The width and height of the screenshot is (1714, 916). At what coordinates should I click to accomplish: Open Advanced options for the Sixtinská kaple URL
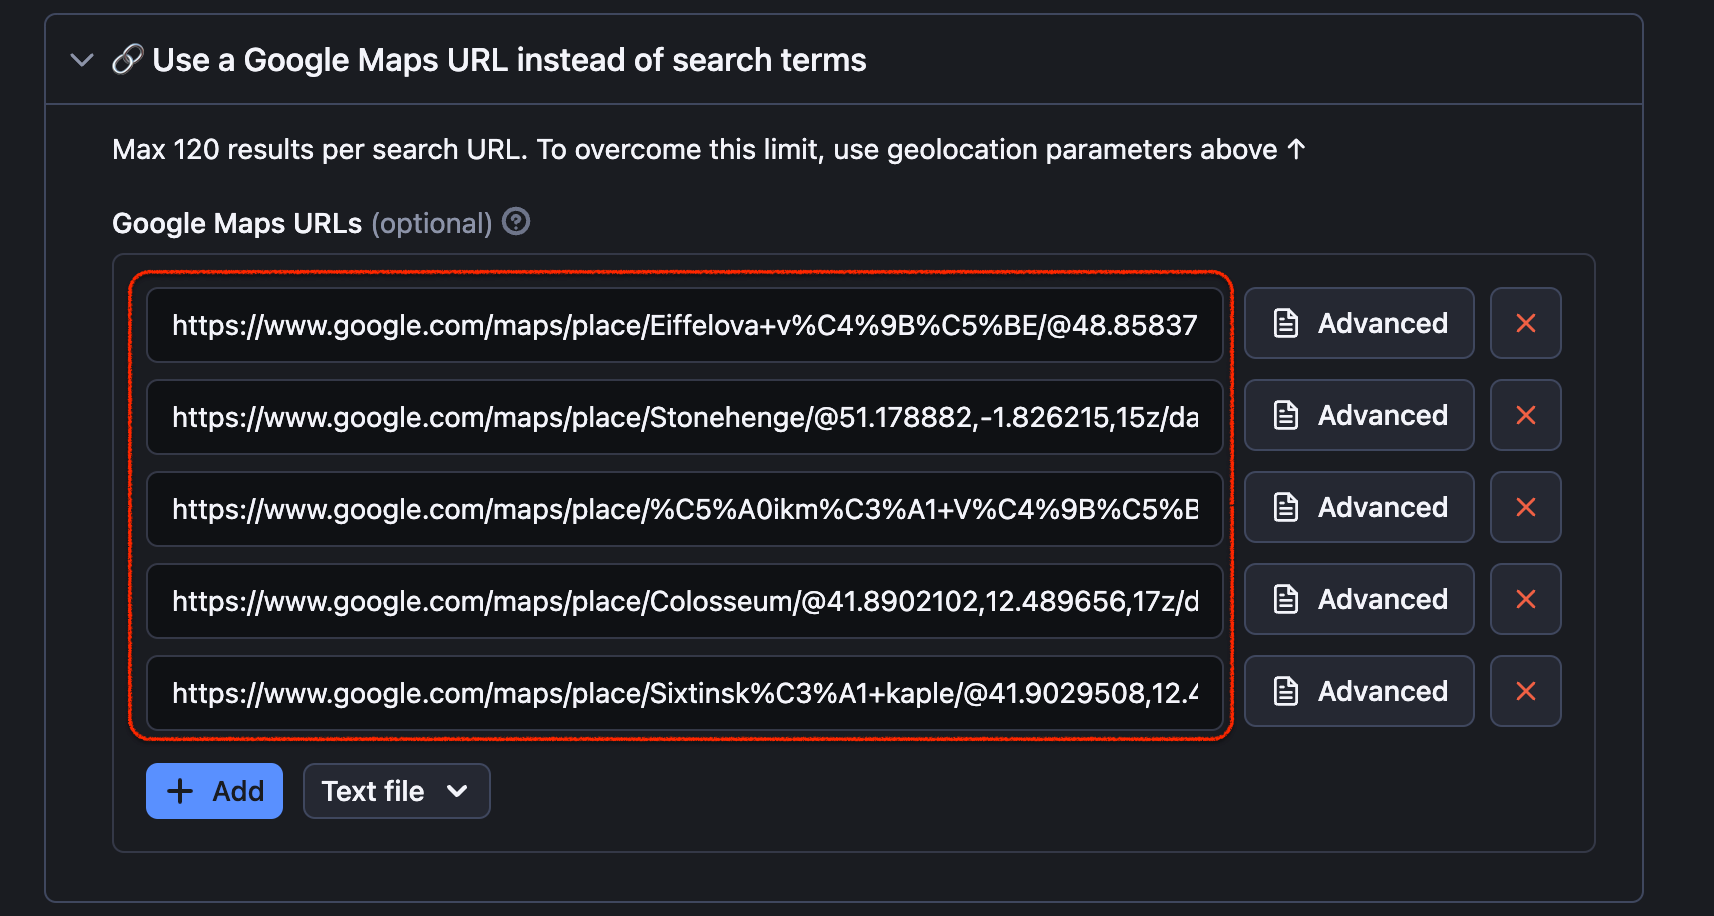[1358, 691]
